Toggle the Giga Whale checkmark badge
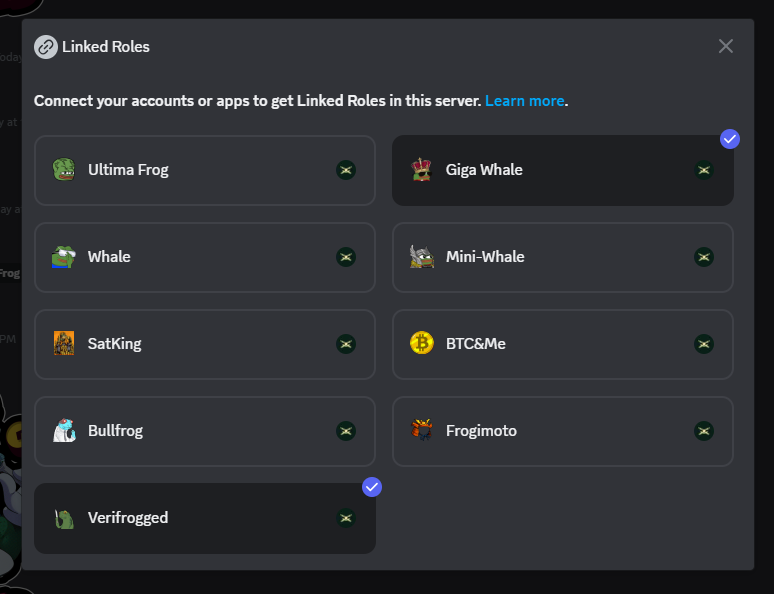Viewport: 774px width, 594px height. click(x=730, y=139)
